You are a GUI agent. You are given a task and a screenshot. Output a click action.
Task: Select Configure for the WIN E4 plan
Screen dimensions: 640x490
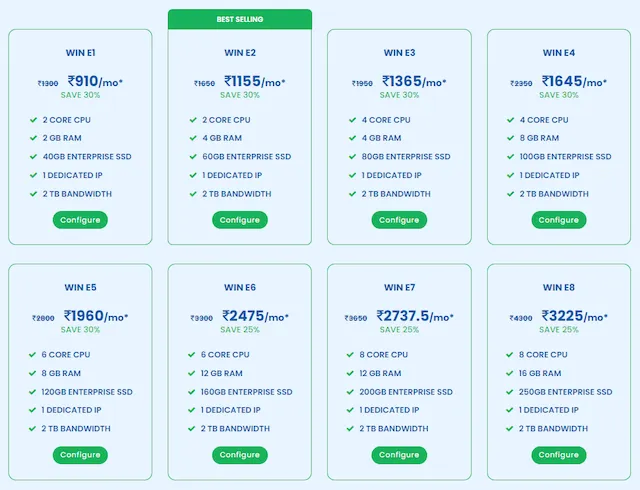558,219
